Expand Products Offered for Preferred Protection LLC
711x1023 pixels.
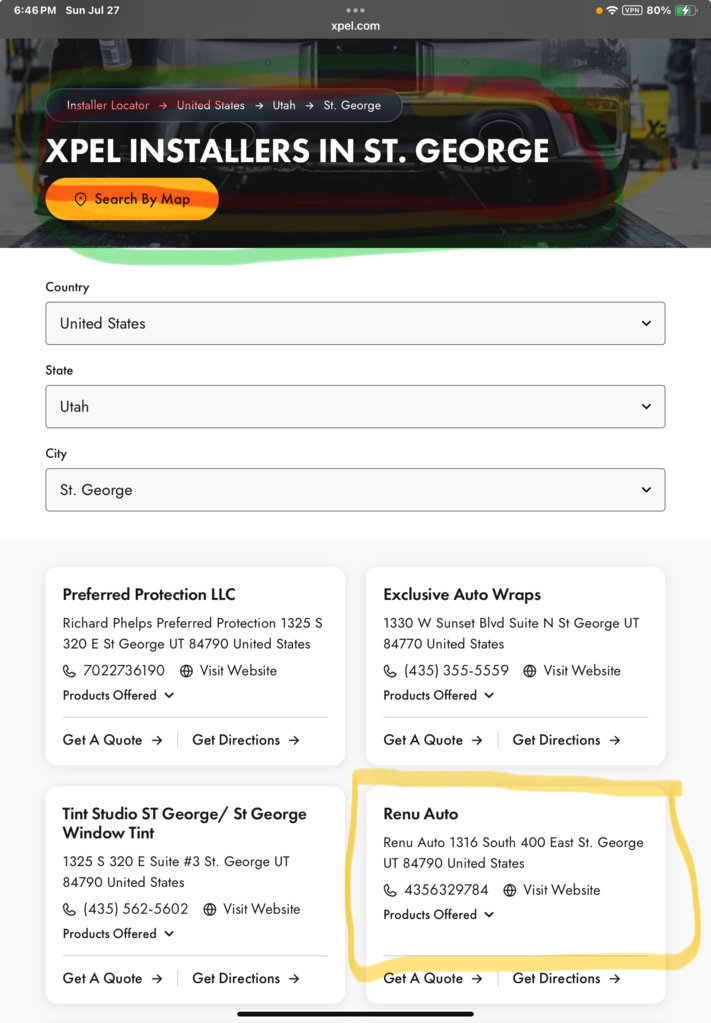point(118,695)
